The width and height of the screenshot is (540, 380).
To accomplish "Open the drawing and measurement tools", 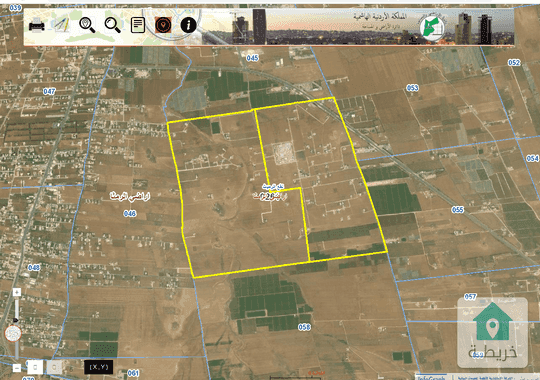I will [x=61, y=25].
